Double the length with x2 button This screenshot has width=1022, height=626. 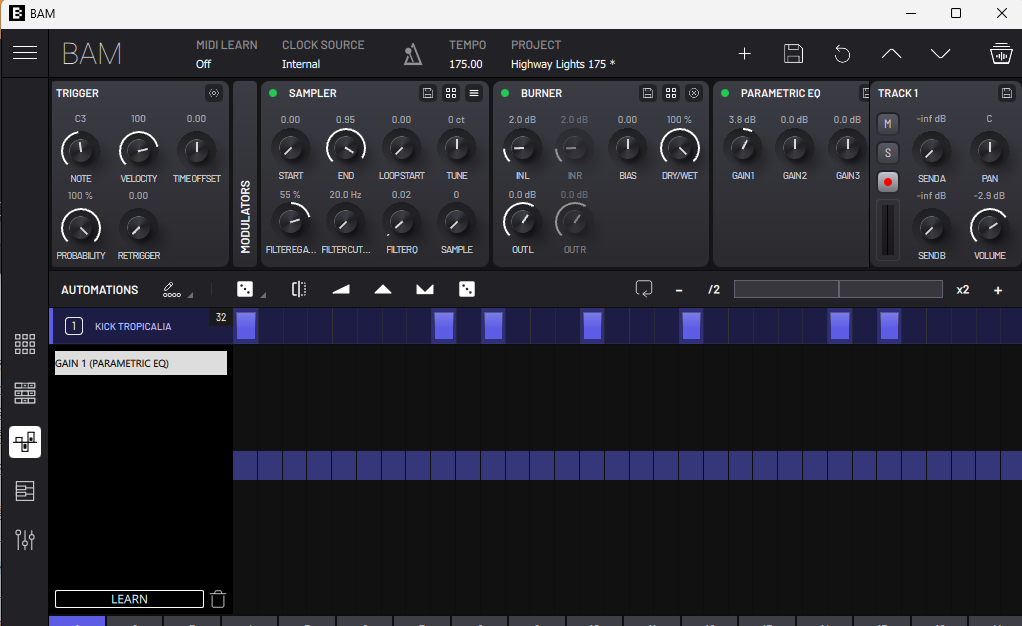(x=963, y=290)
